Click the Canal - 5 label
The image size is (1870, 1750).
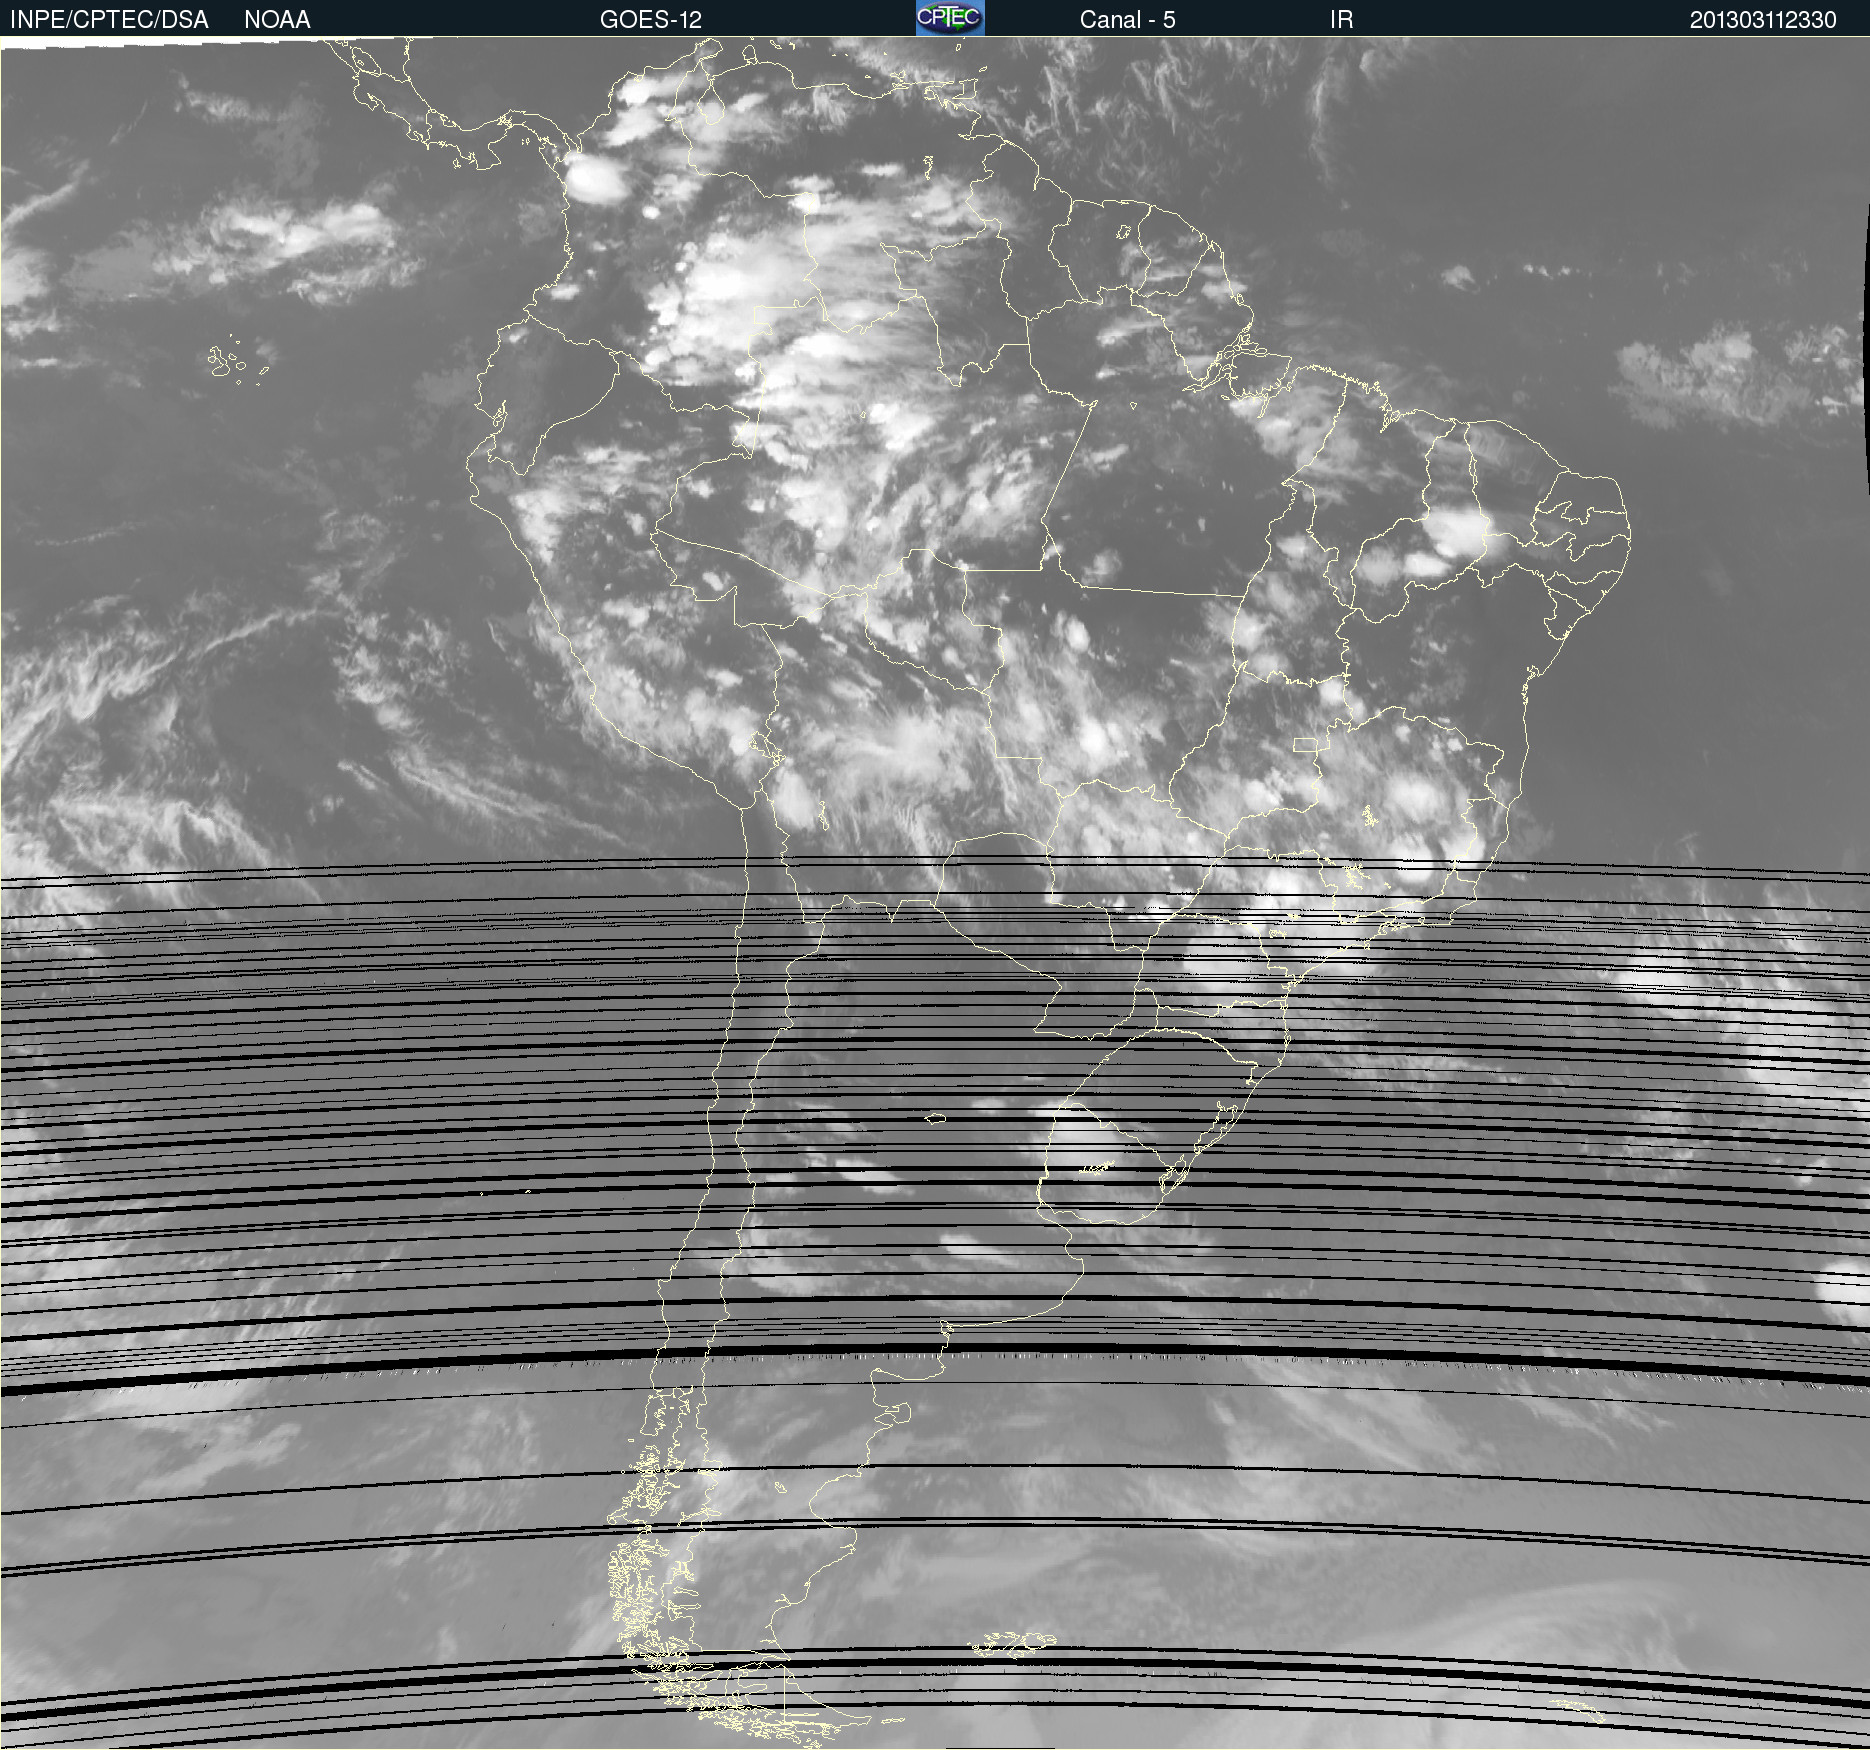coord(1127,20)
